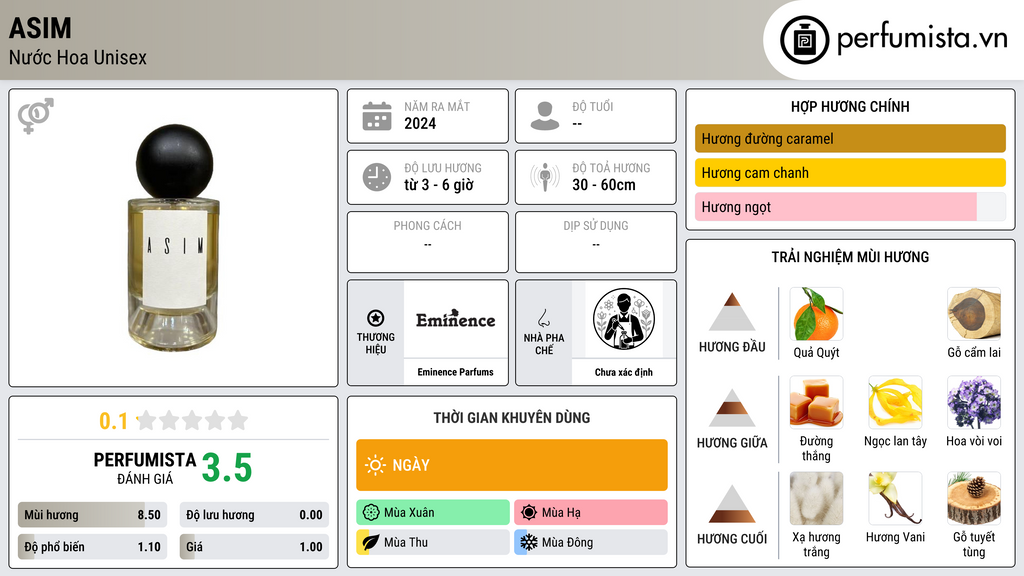1024x576 pixels.
Task: Click the perfumer illustration labeled Chưa xác định
Action: [624, 319]
